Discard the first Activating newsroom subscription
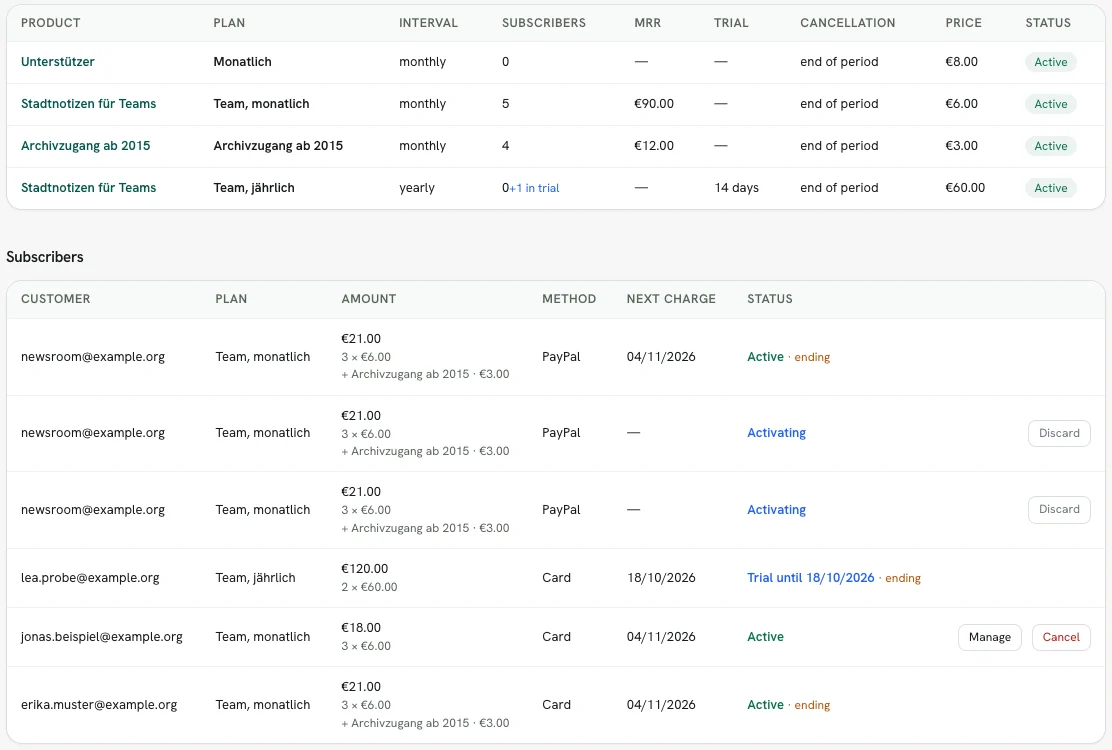 [1059, 433]
